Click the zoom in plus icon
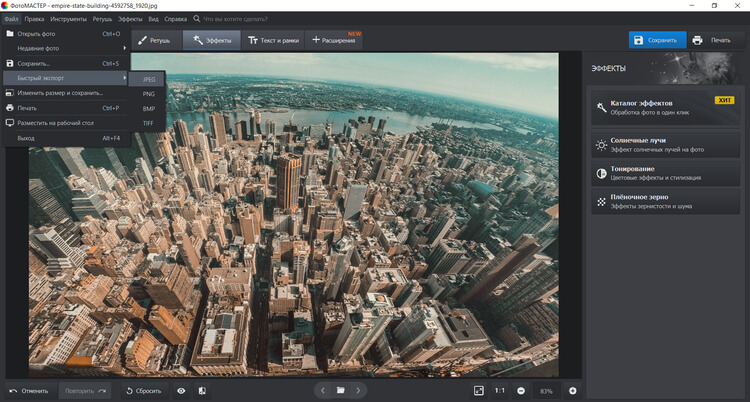This screenshot has width=750, height=402. pos(573,390)
